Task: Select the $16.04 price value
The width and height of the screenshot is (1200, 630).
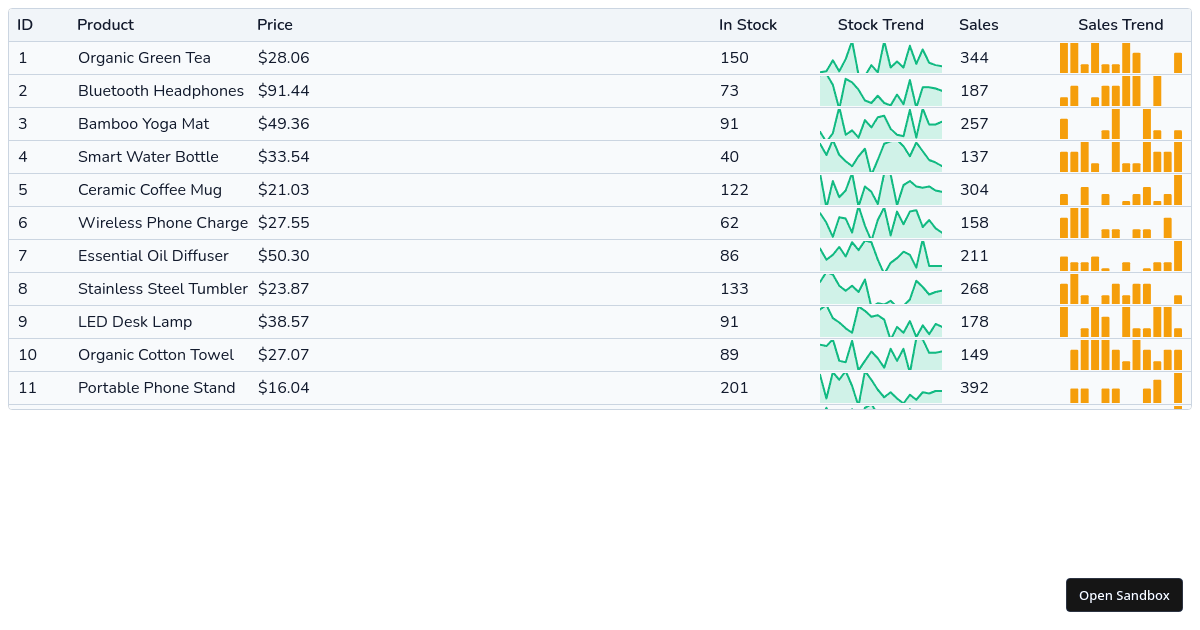Action: pos(284,388)
